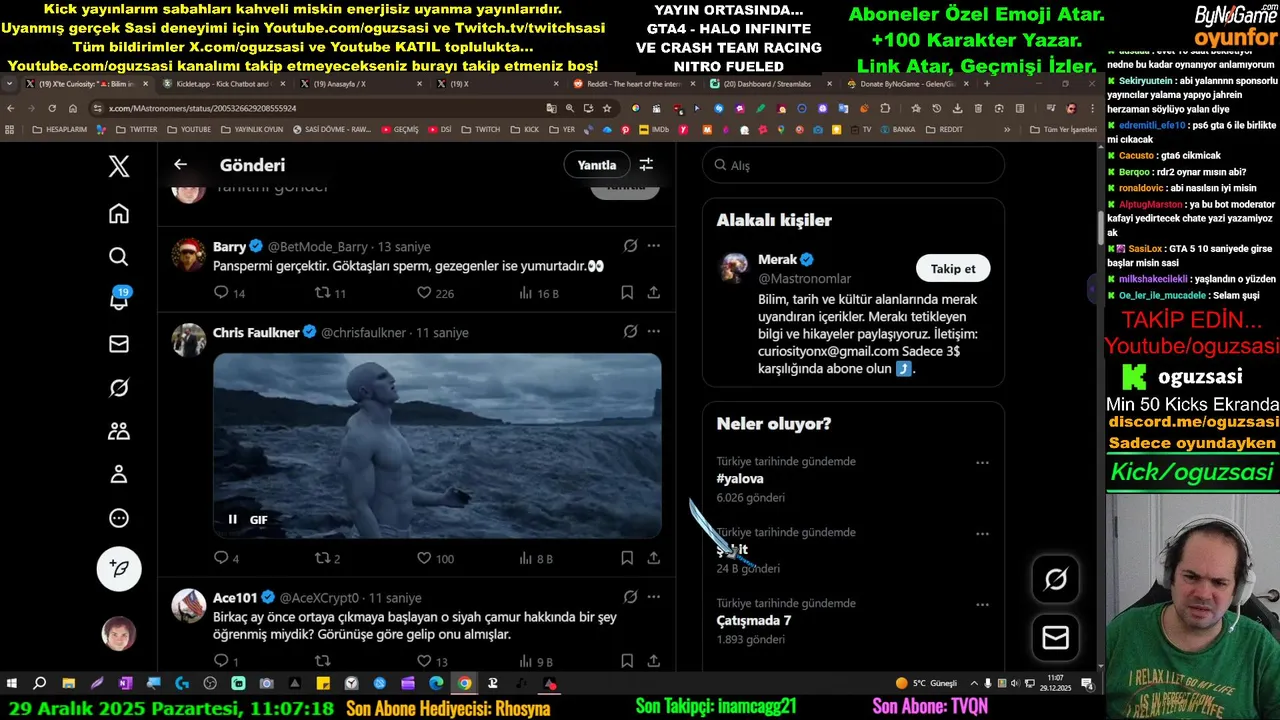This screenshot has height=720, width=1280.
Task: Bookmark Barry's post
Action: click(627, 293)
